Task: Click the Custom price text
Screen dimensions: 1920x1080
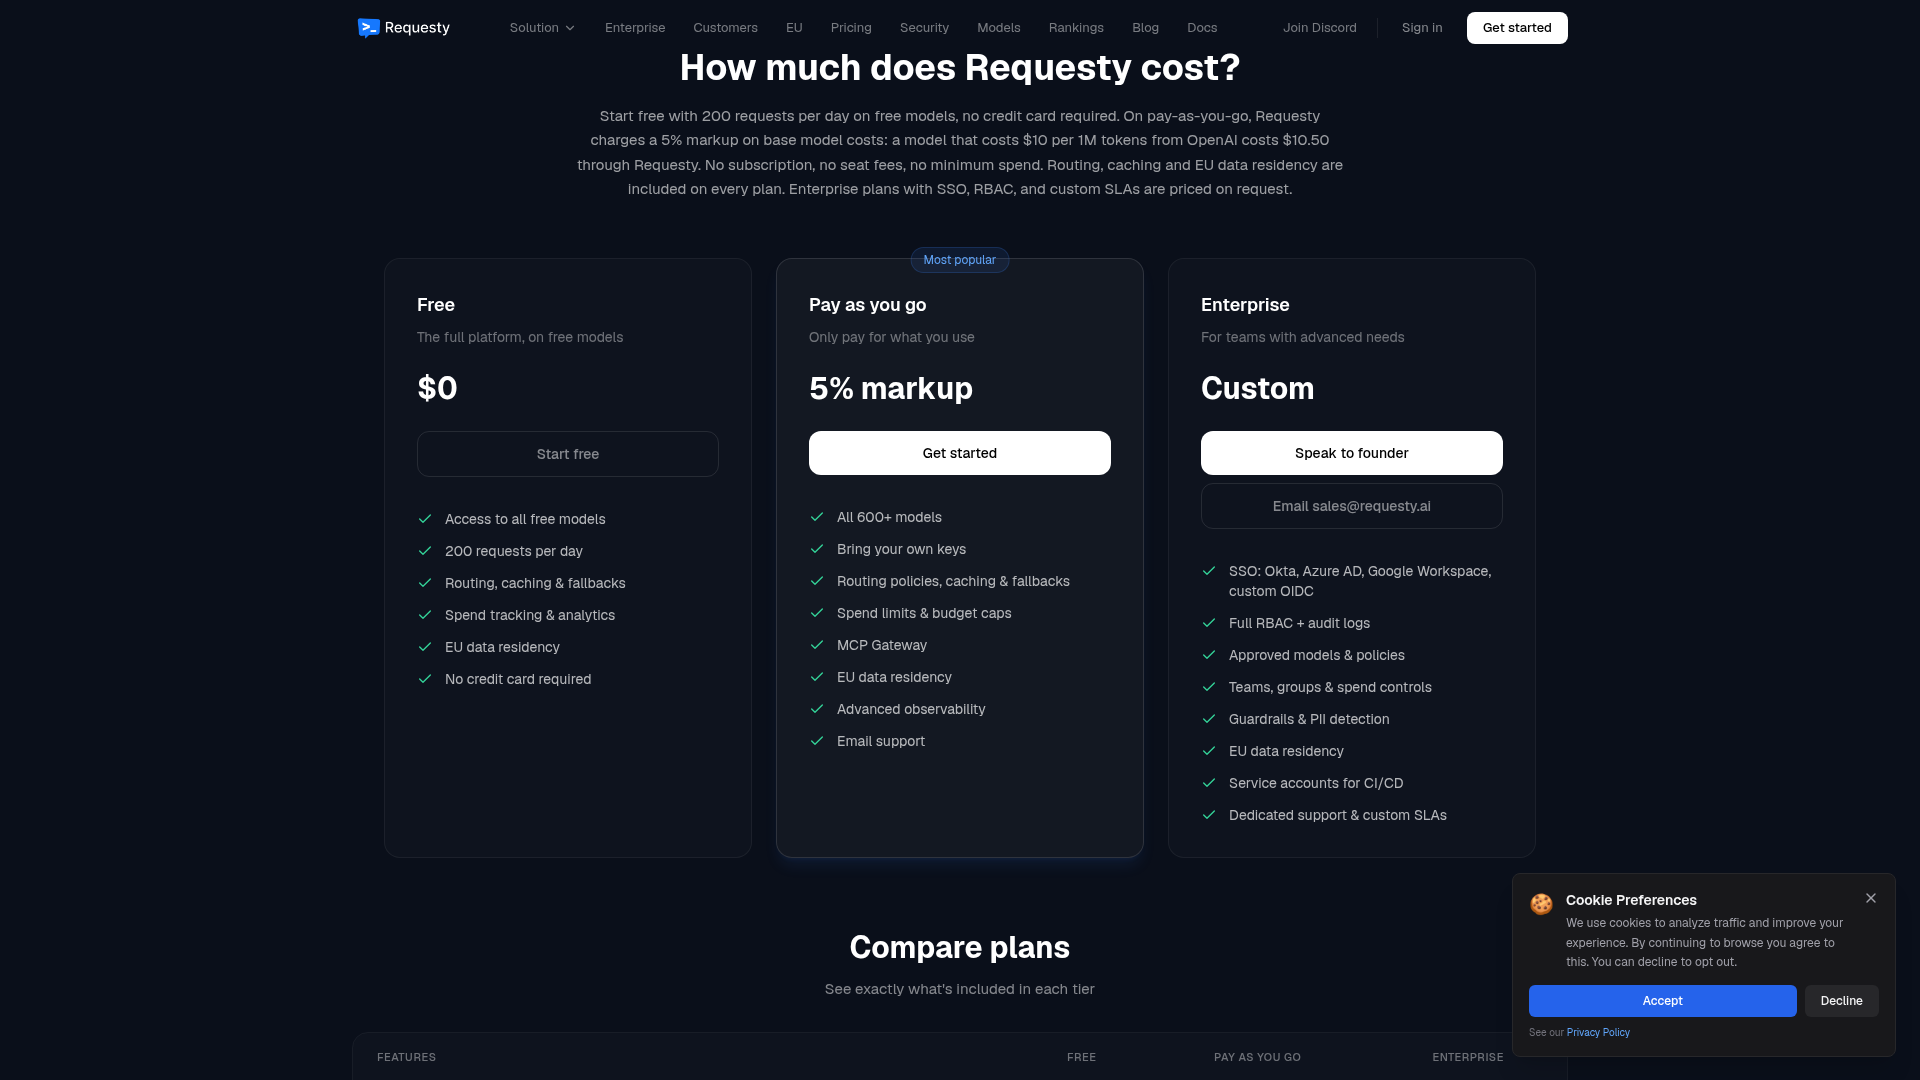Action: coord(1257,388)
